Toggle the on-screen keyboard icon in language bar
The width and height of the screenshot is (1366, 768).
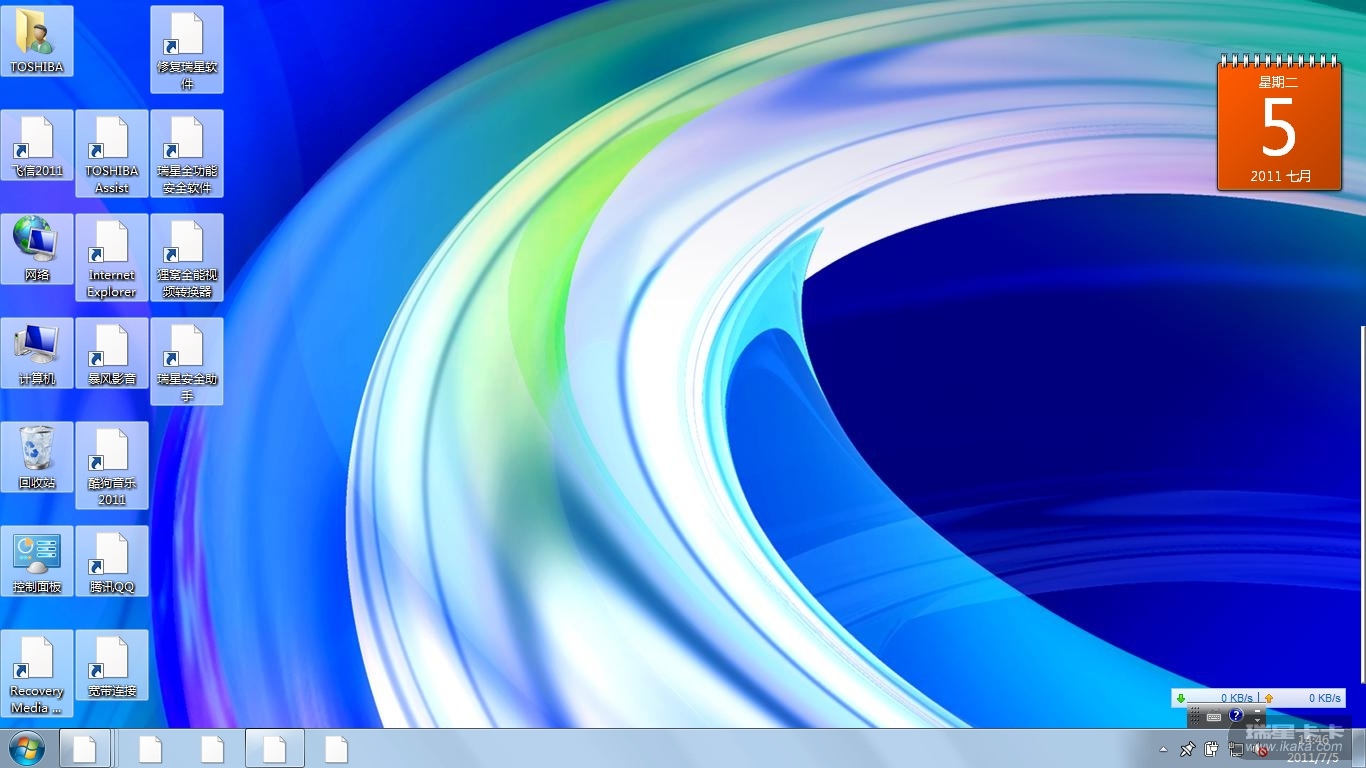pyautogui.click(x=1214, y=716)
